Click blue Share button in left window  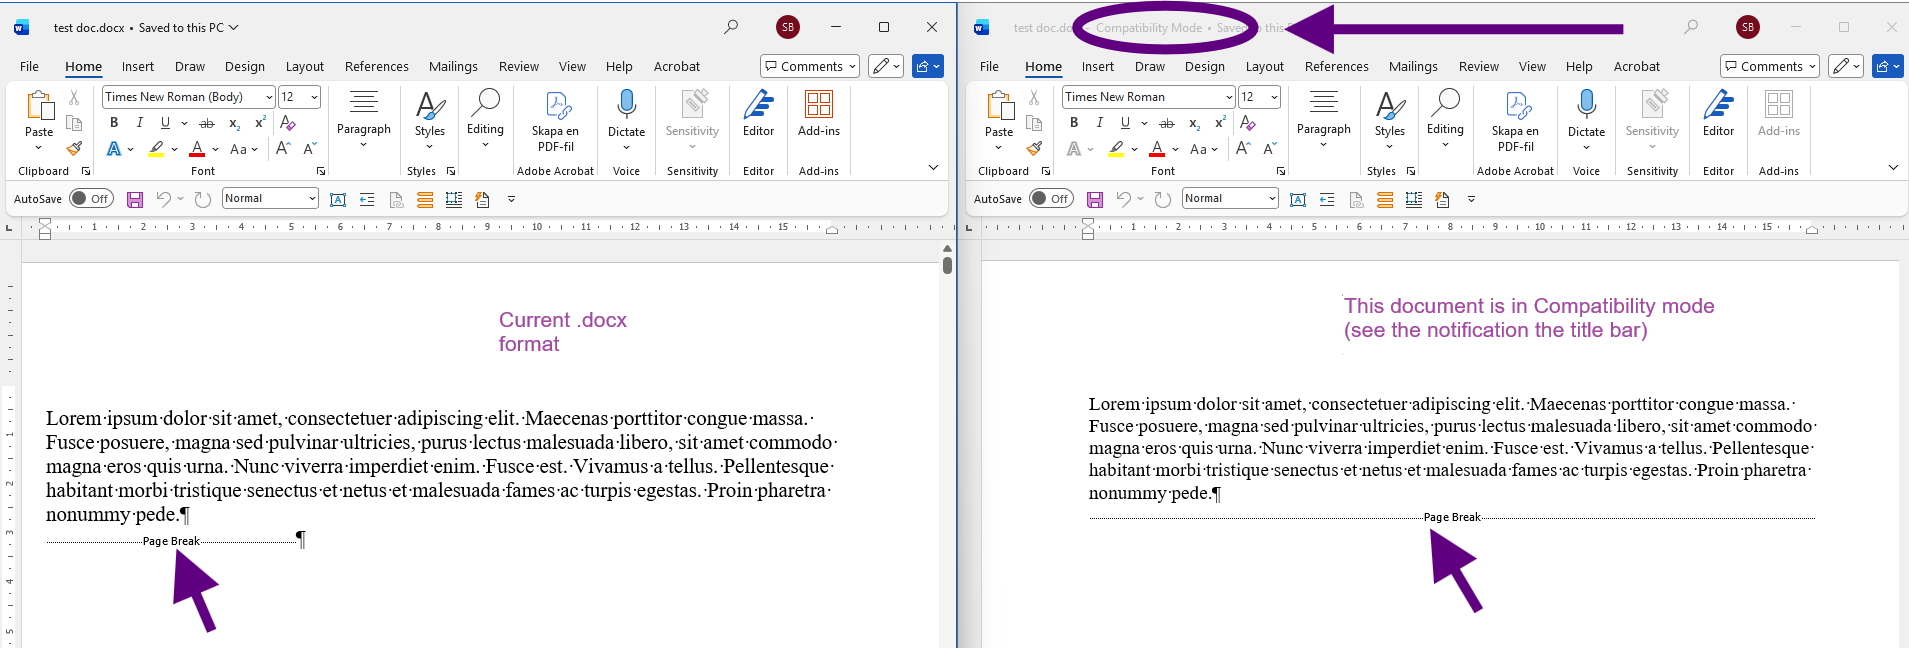(928, 66)
